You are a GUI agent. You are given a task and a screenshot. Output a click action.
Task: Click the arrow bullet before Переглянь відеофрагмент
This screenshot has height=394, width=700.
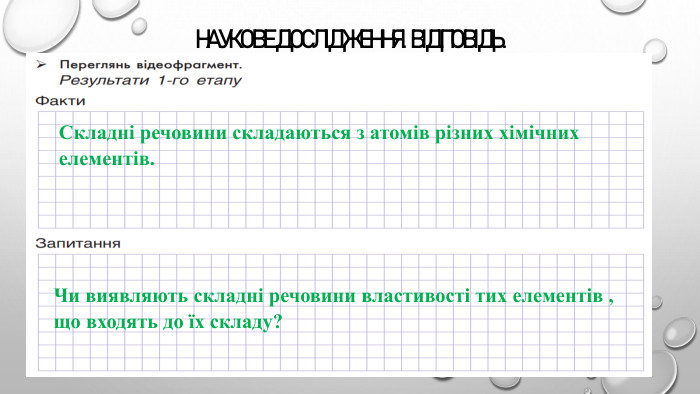point(42,65)
